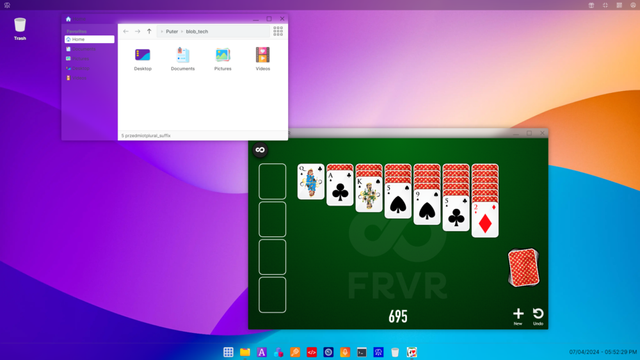This screenshot has width=640, height=360.
Task: Launch the purple letter A font app in the taskbar
Action: pyautogui.click(x=262, y=352)
